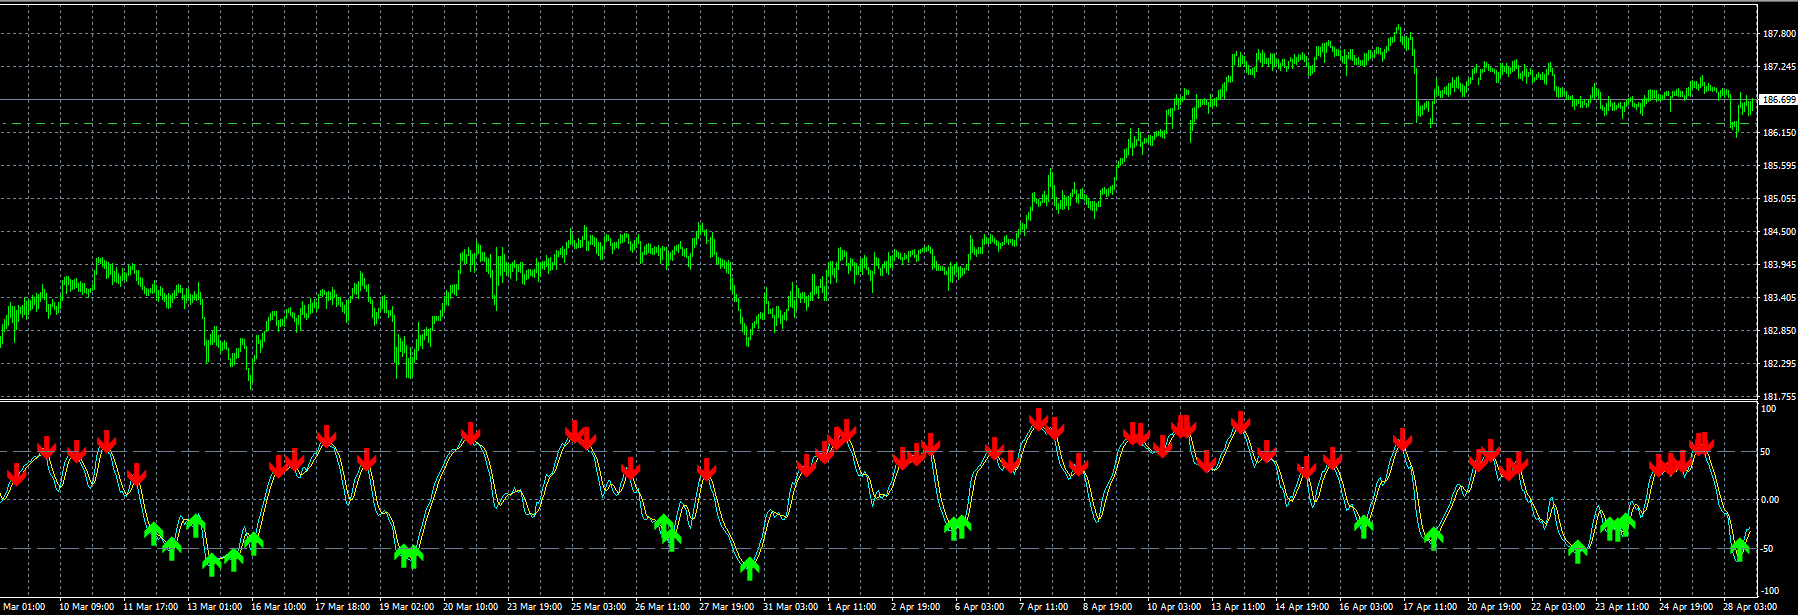Click the 16 Apr 03:00 time label

1367,607
